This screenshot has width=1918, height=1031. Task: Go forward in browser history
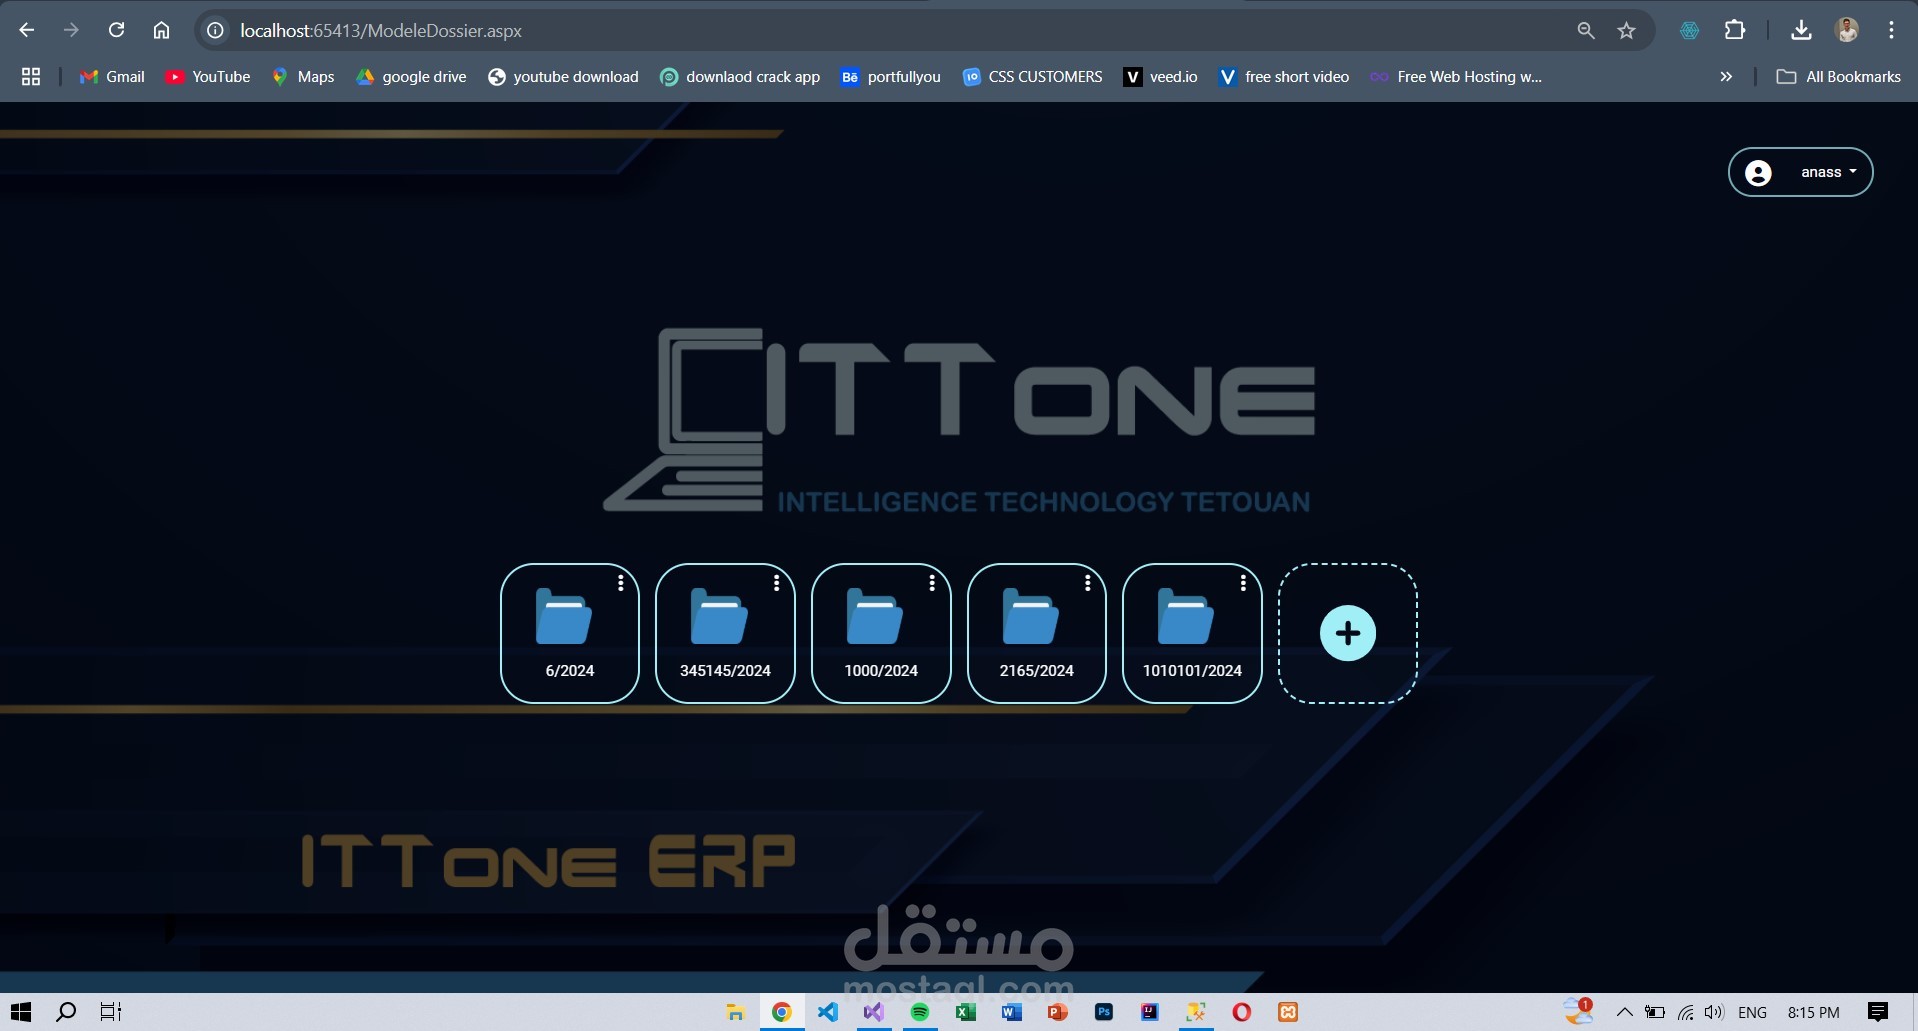pos(71,30)
